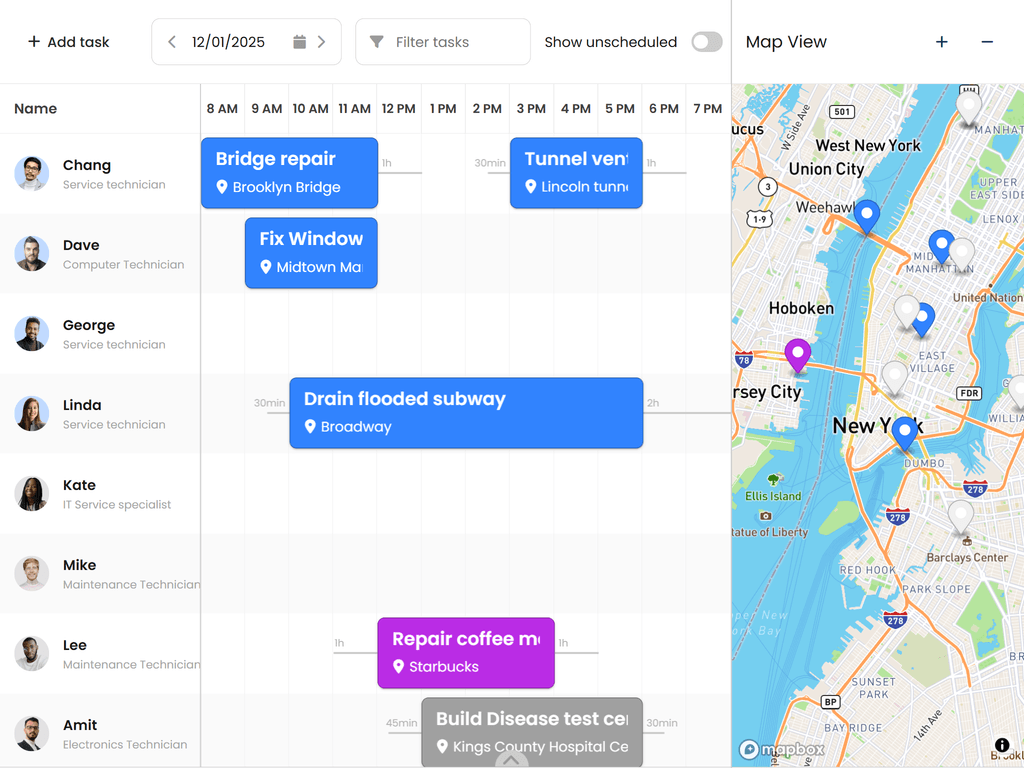Click the filter funnel icon
Screen dimensions: 1024x768
click(x=377, y=41)
